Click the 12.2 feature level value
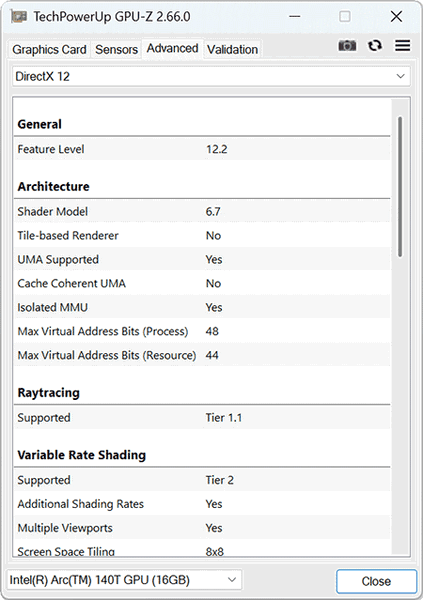This screenshot has height=600, width=423. pos(217,149)
